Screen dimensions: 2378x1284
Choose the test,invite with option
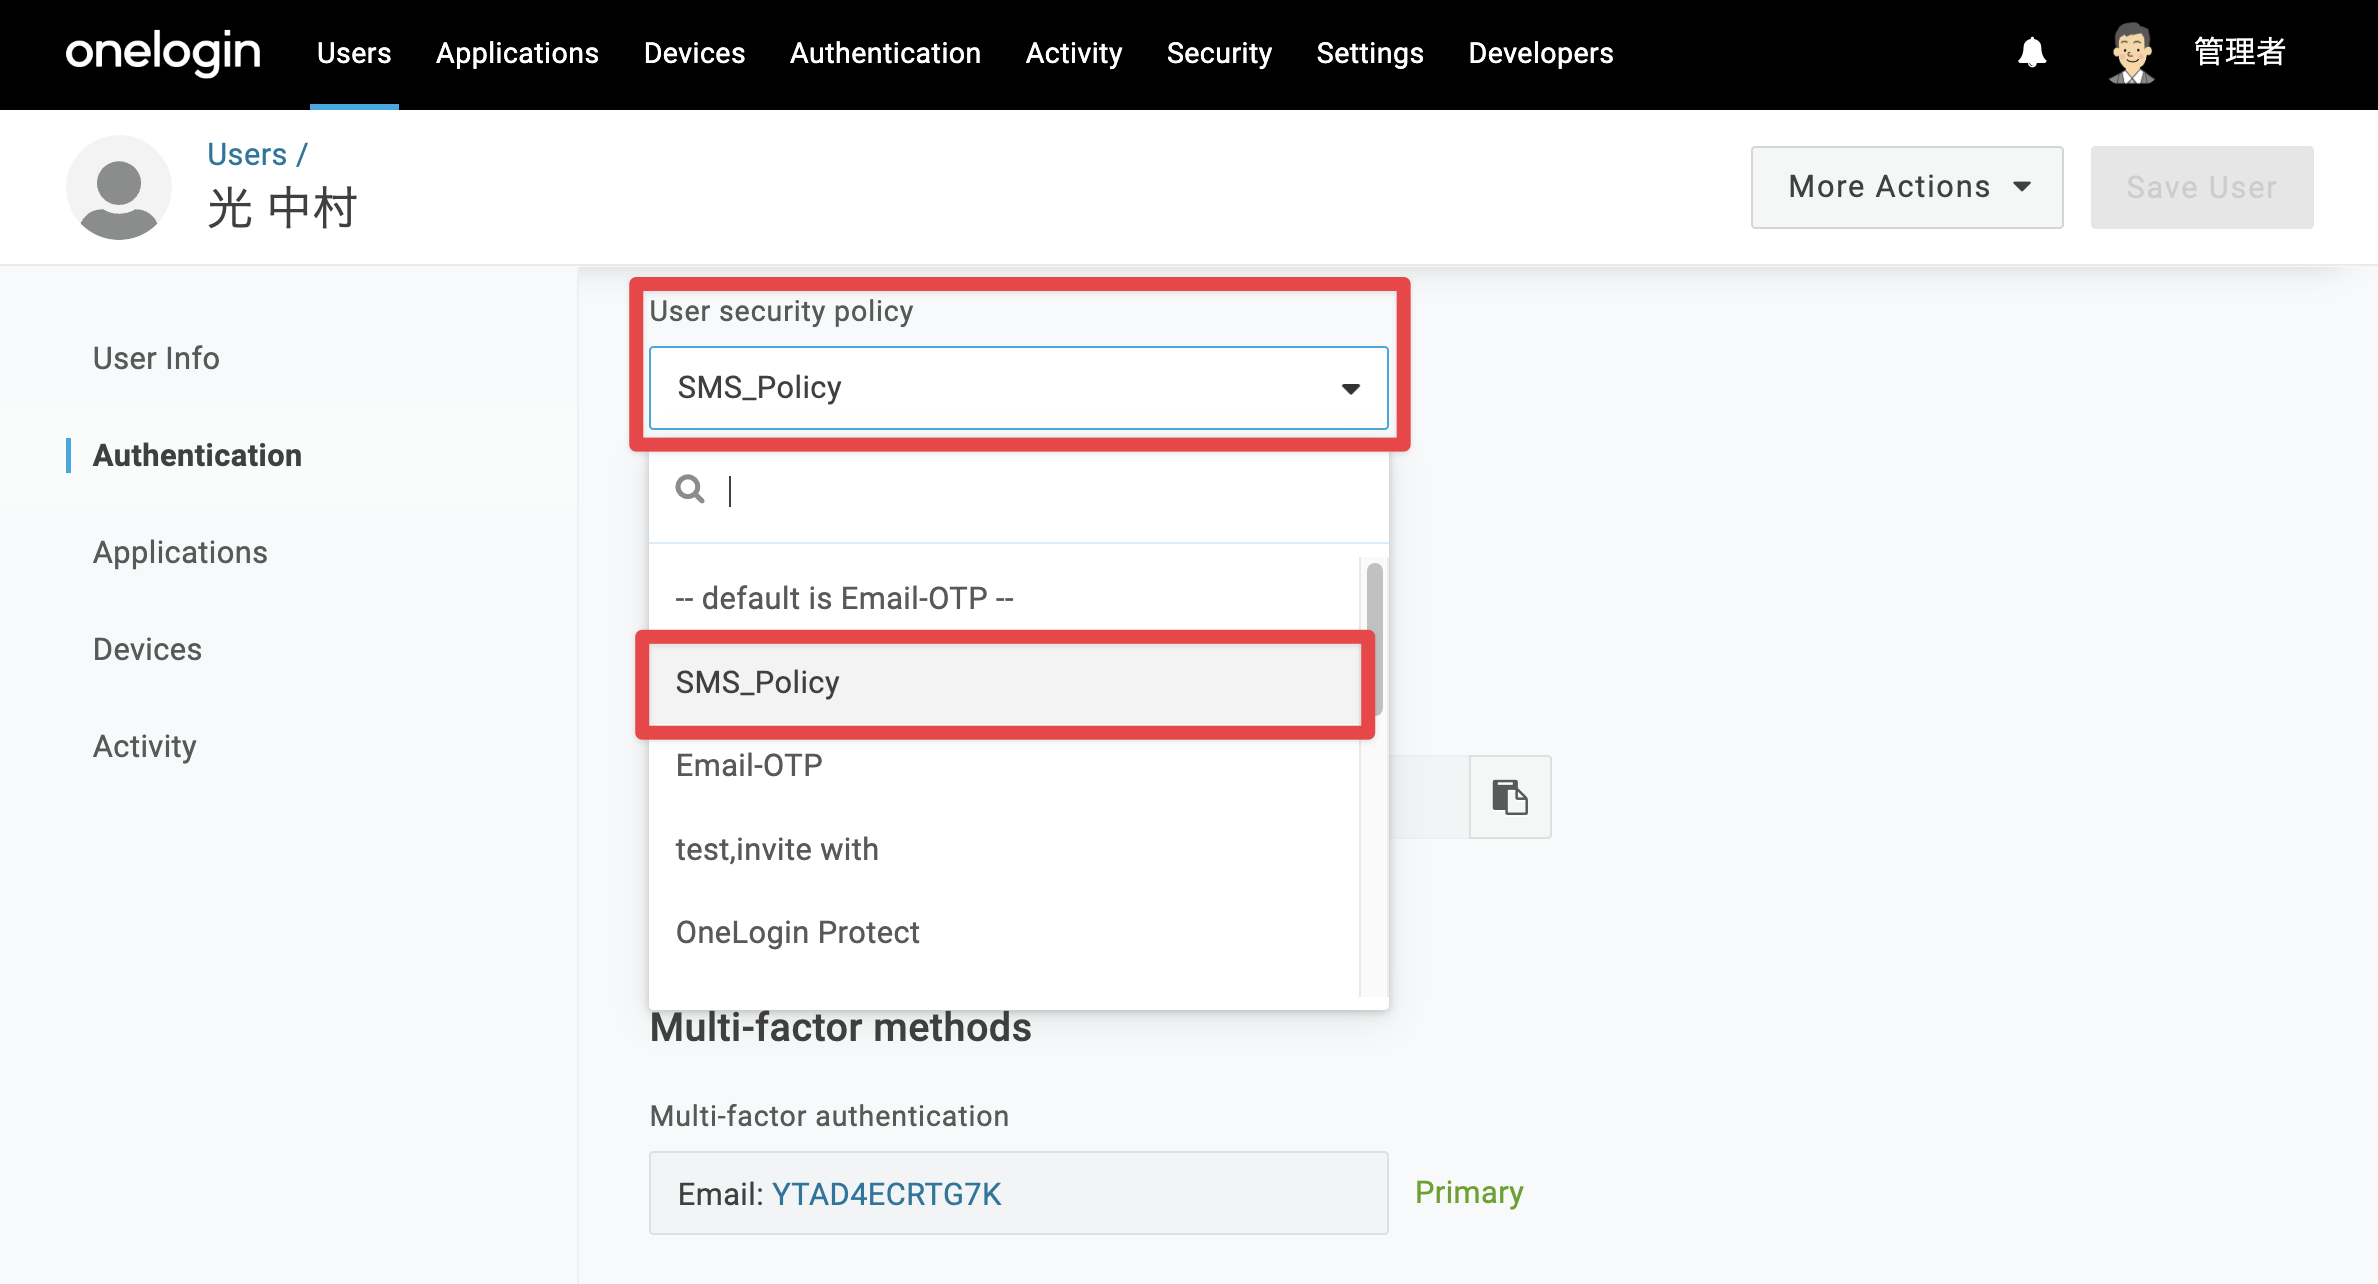pyautogui.click(x=1004, y=849)
